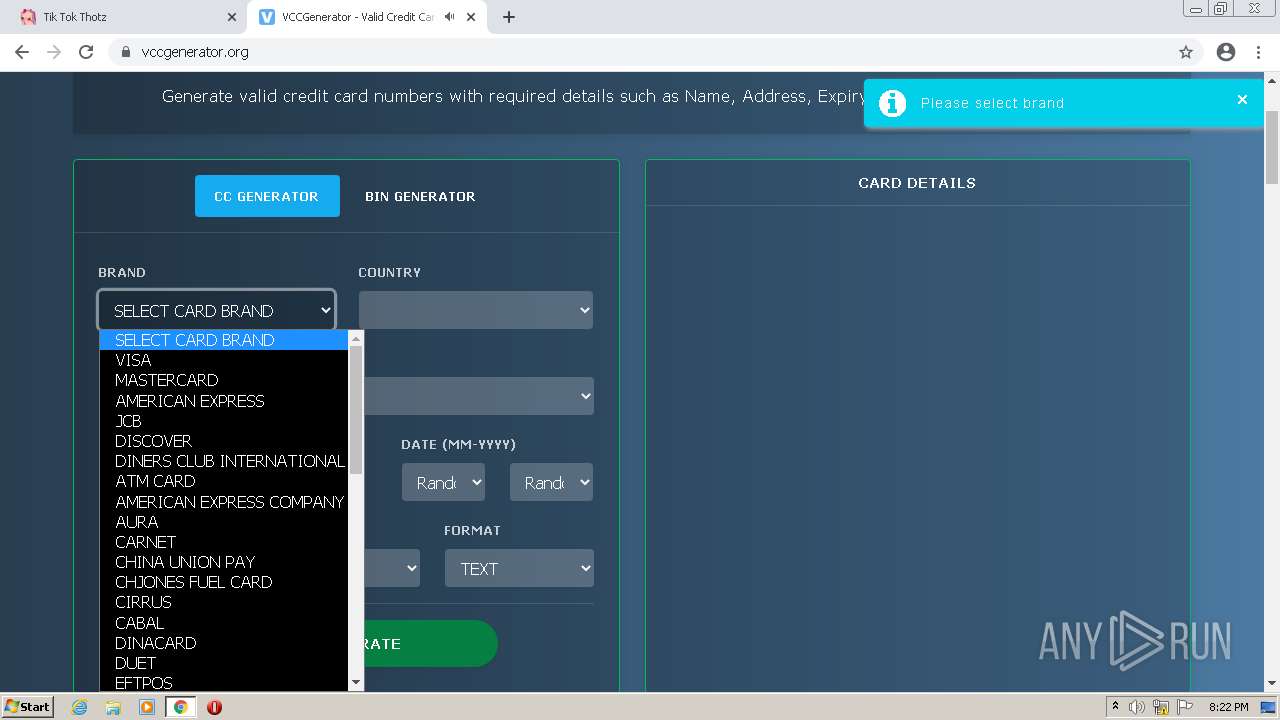The width and height of the screenshot is (1280, 720).
Task: Go back using the browser back arrow
Action: (x=22, y=52)
